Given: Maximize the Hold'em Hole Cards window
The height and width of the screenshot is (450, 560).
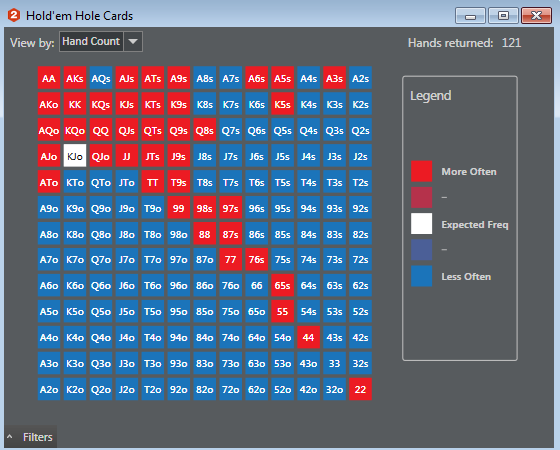Looking at the screenshot, I should pos(503,16).
